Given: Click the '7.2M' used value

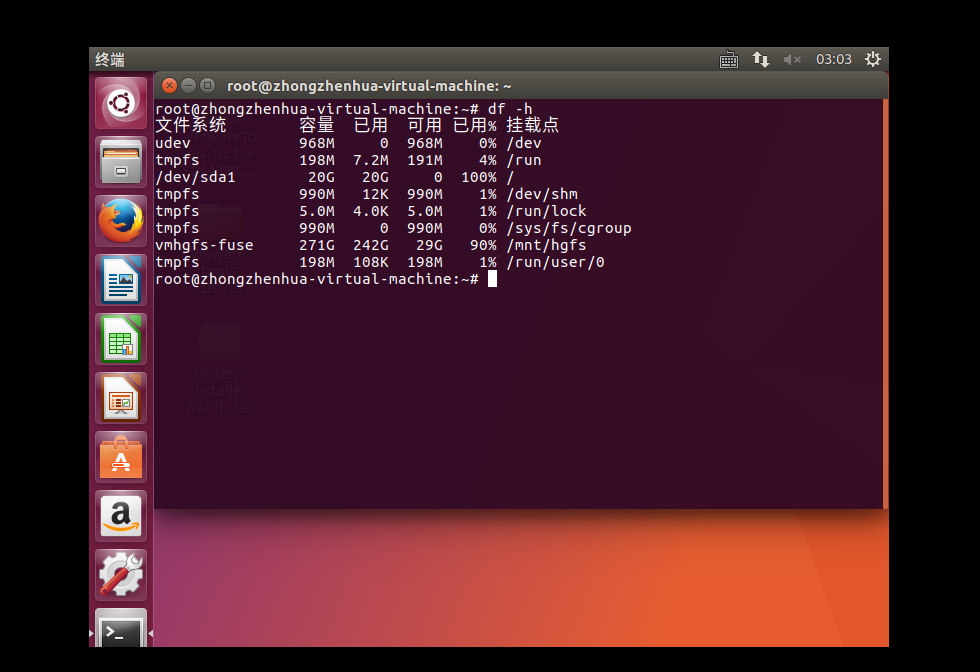Looking at the screenshot, I should click(371, 161).
